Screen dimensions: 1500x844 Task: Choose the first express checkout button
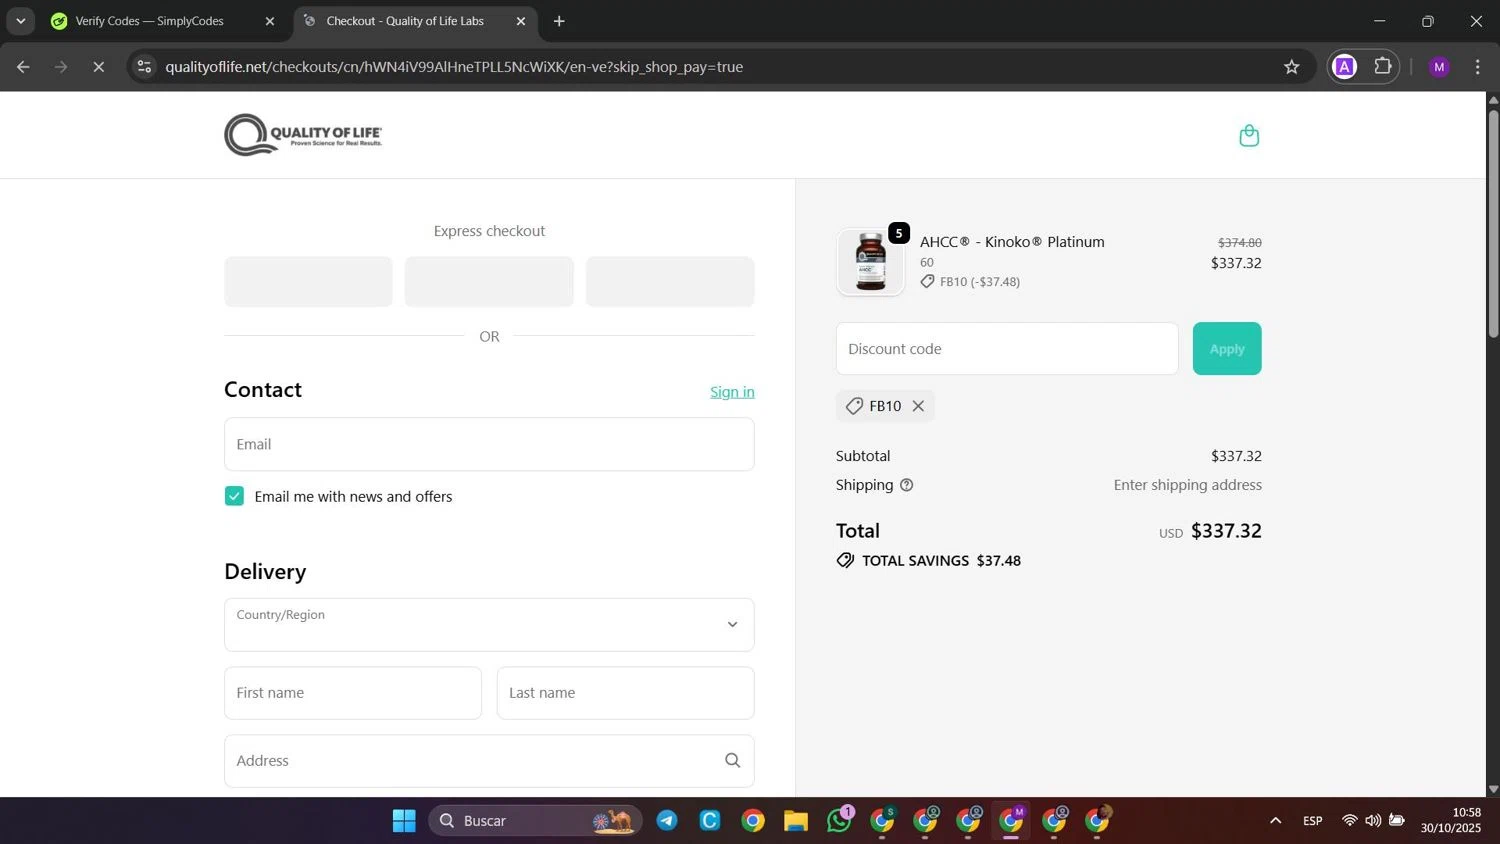(x=308, y=281)
